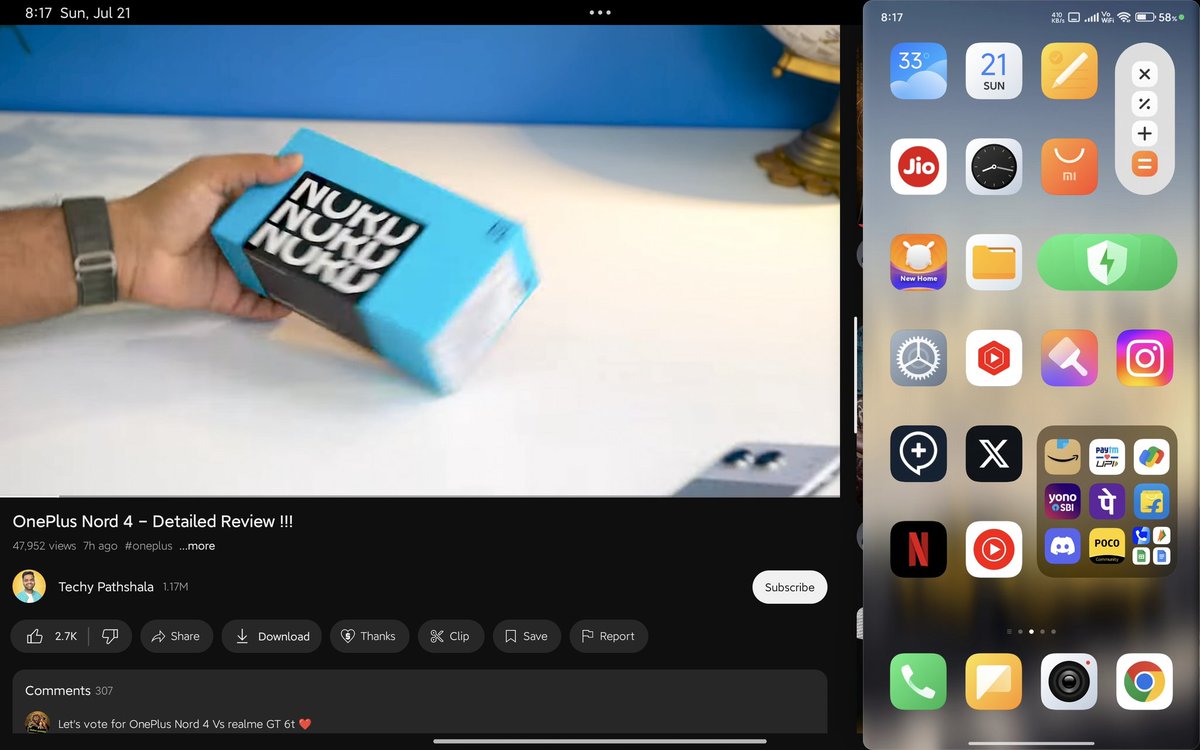Open the bundled Google apps mini-folder
This screenshot has height=750, width=1200.
pos(1151,545)
